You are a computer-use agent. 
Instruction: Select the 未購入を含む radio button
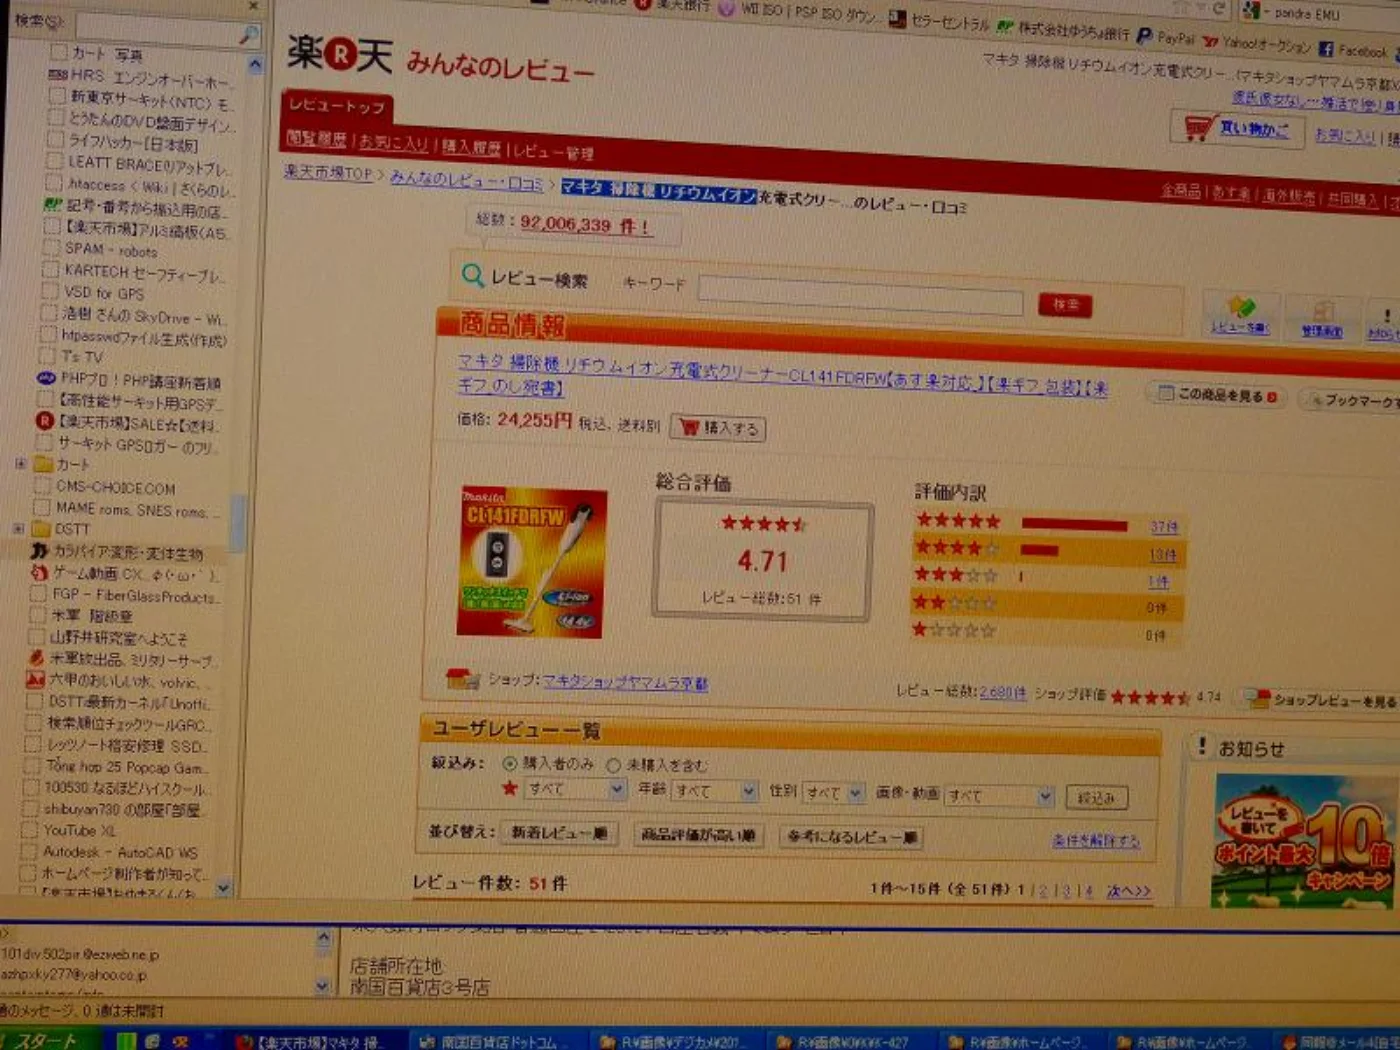click(x=613, y=766)
